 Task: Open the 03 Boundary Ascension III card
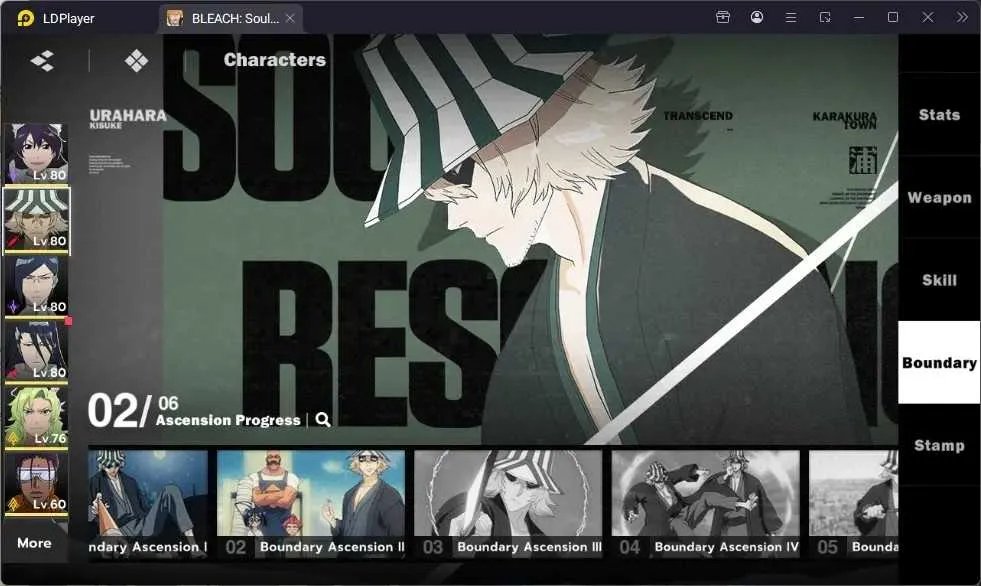coord(508,503)
